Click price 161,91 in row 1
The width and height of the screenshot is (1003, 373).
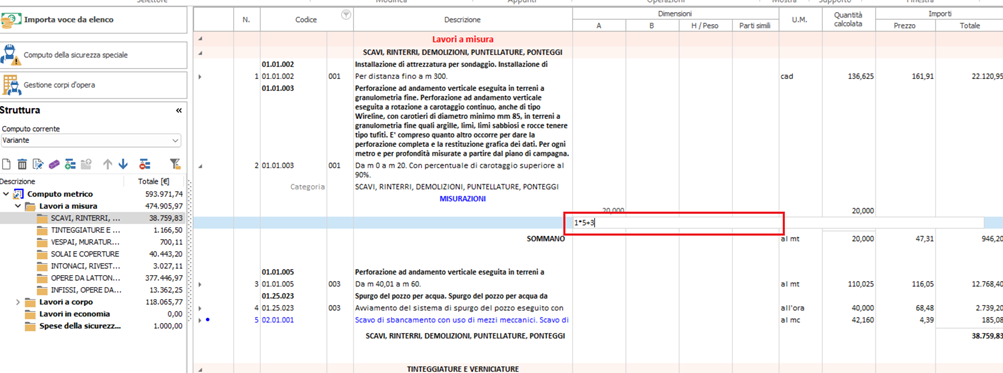(x=922, y=76)
